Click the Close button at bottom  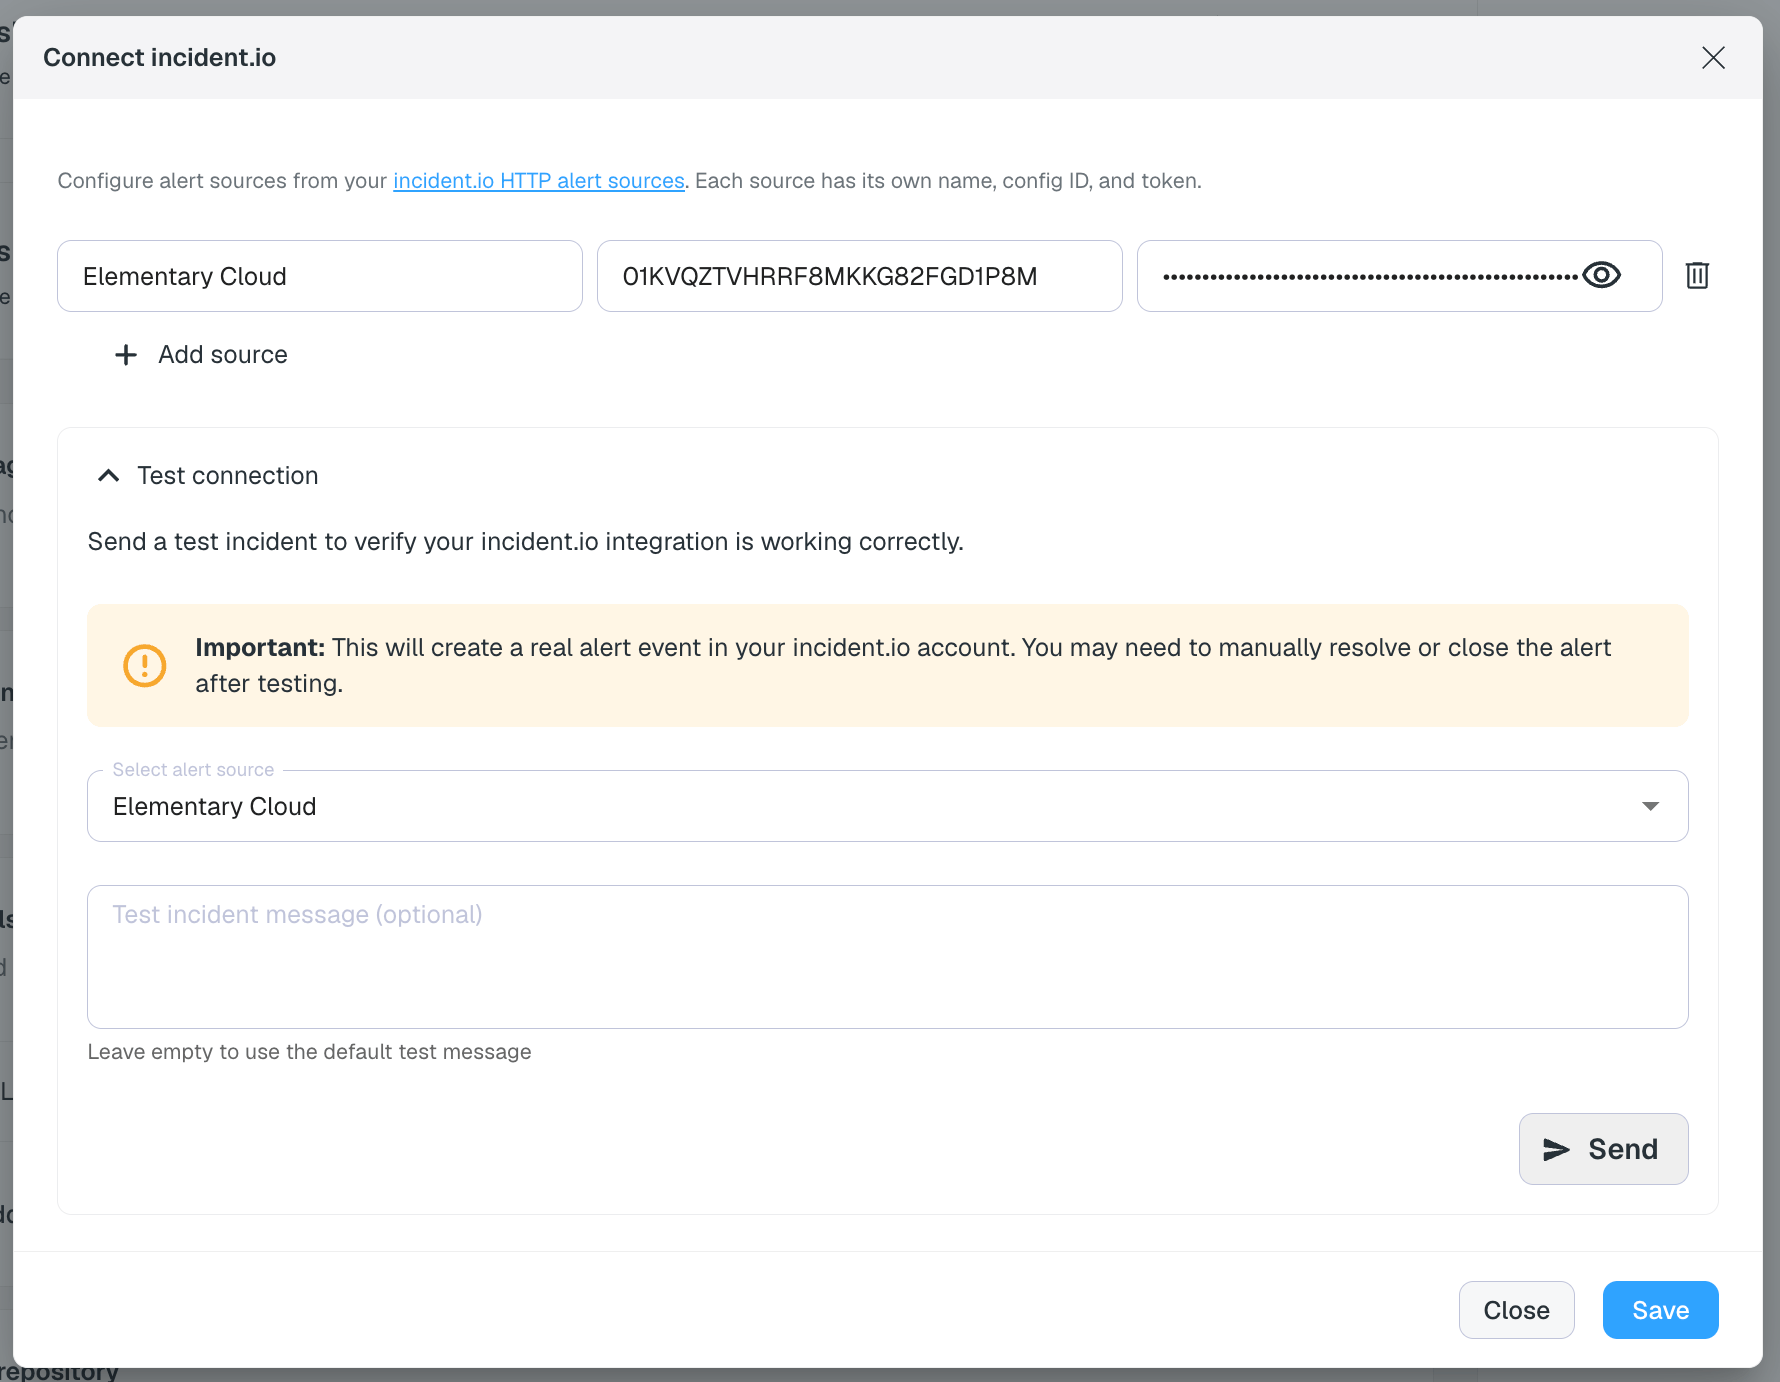click(1516, 1310)
